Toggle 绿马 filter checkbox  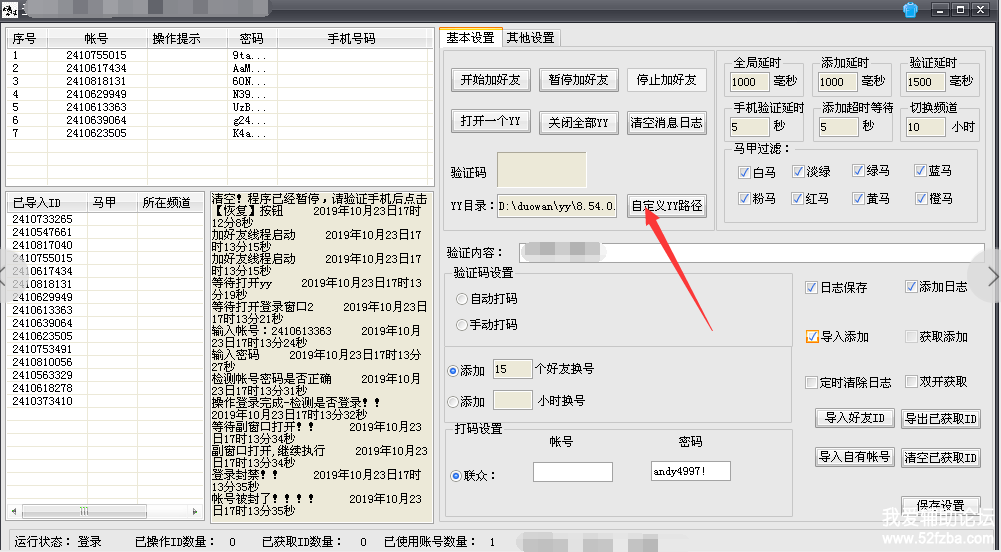[x=858, y=170]
